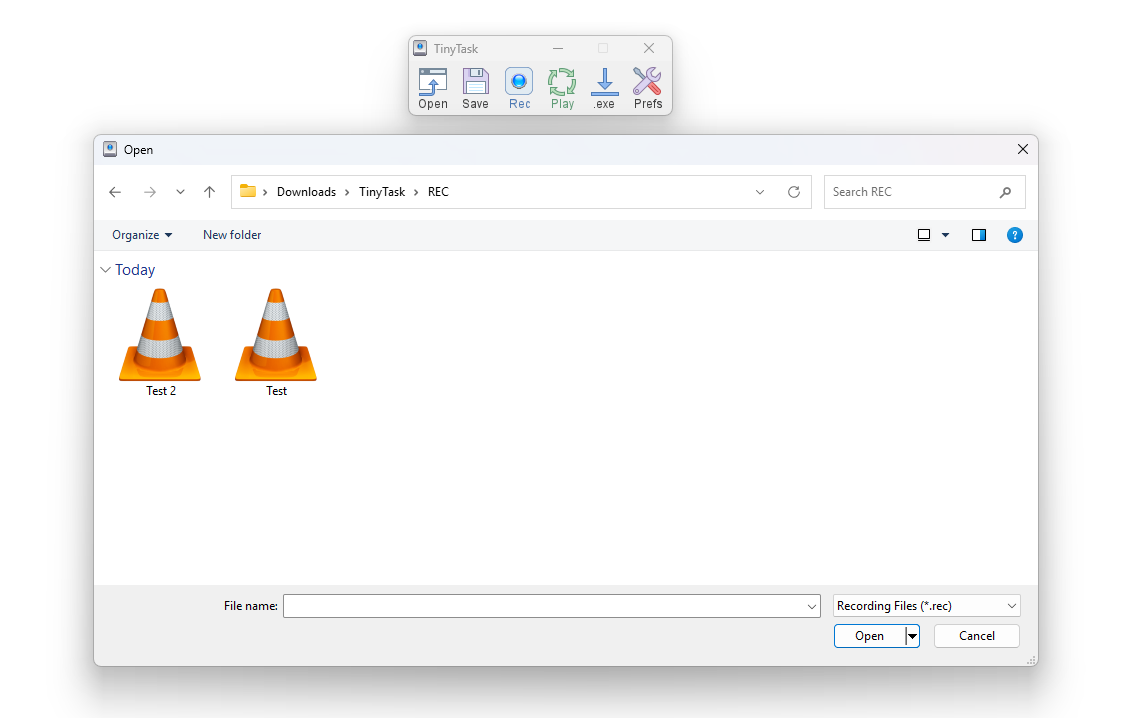The image size is (1148, 718).
Task: Click the TinyTask title bar app icon
Action: coord(420,48)
